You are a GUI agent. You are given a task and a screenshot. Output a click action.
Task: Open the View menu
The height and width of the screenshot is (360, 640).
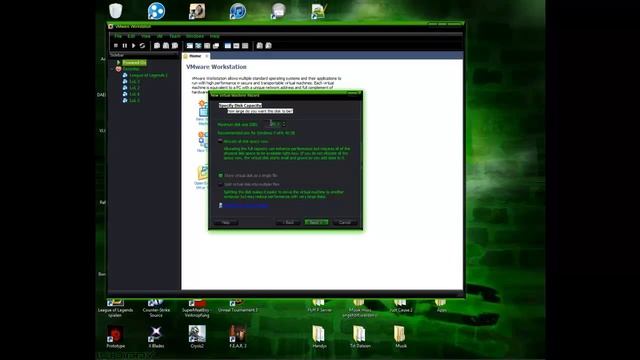(x=146, y=36)
